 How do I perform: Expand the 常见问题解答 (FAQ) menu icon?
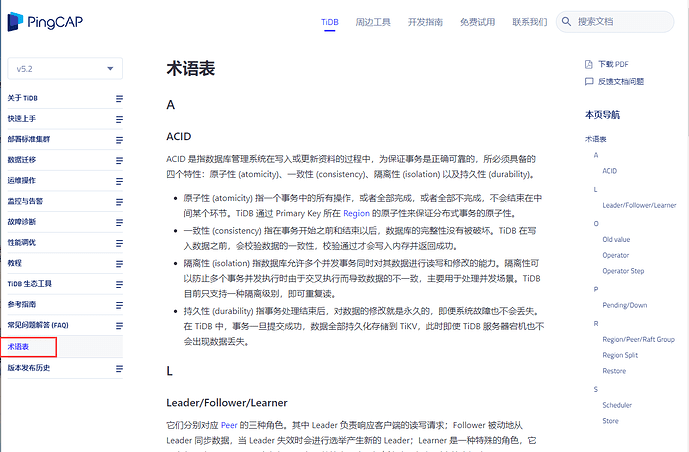pyautogui.click(x=119, y=325)
